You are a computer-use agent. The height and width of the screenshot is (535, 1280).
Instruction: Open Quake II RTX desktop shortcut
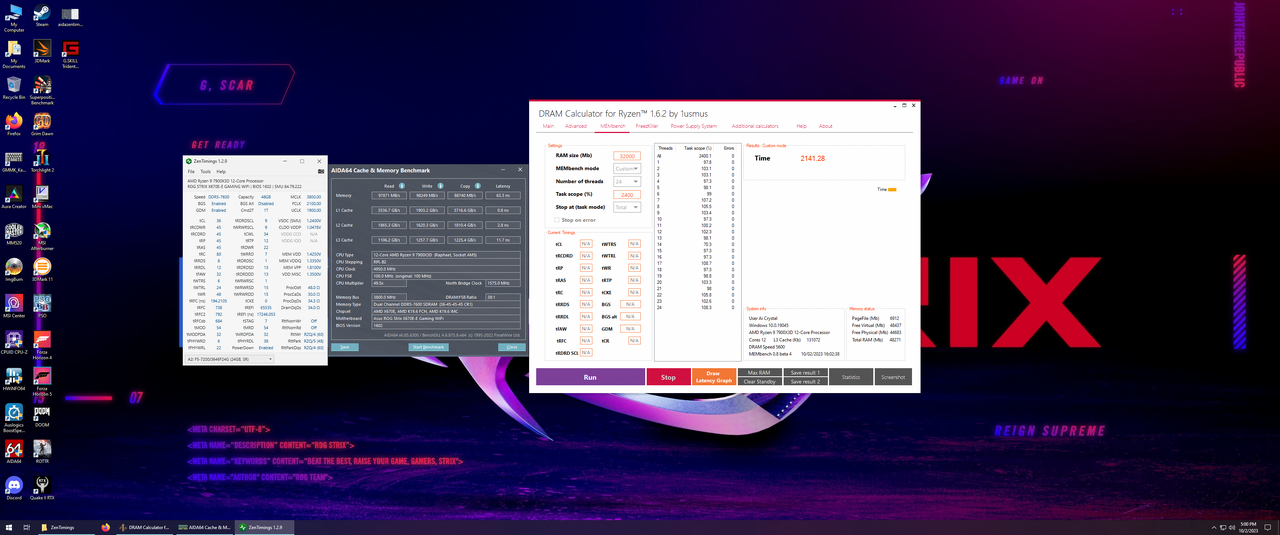(x=42, y=485)
